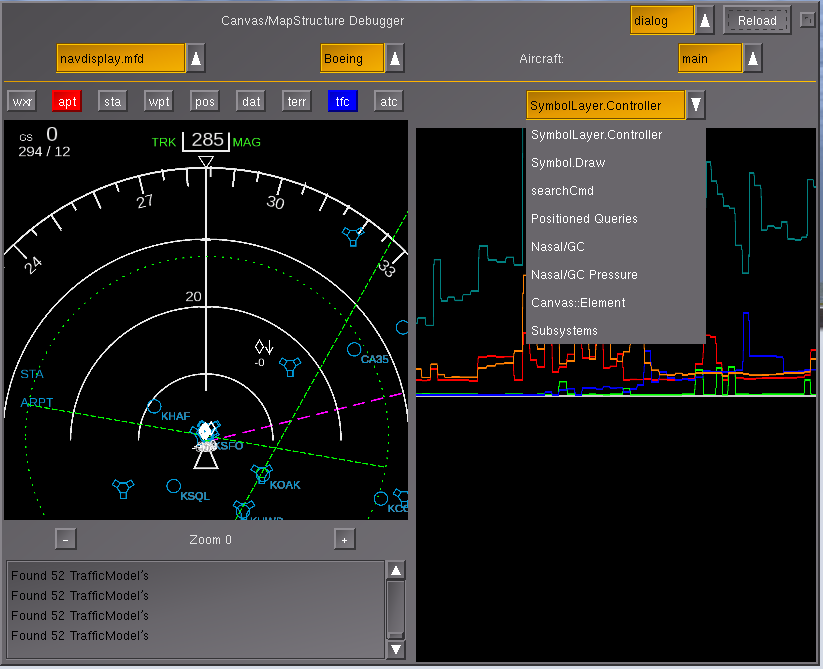The height and width of the screenshot is (669, 823).
Task: Select Symbol.Draw from the list
Action: [x=616, y=163]
